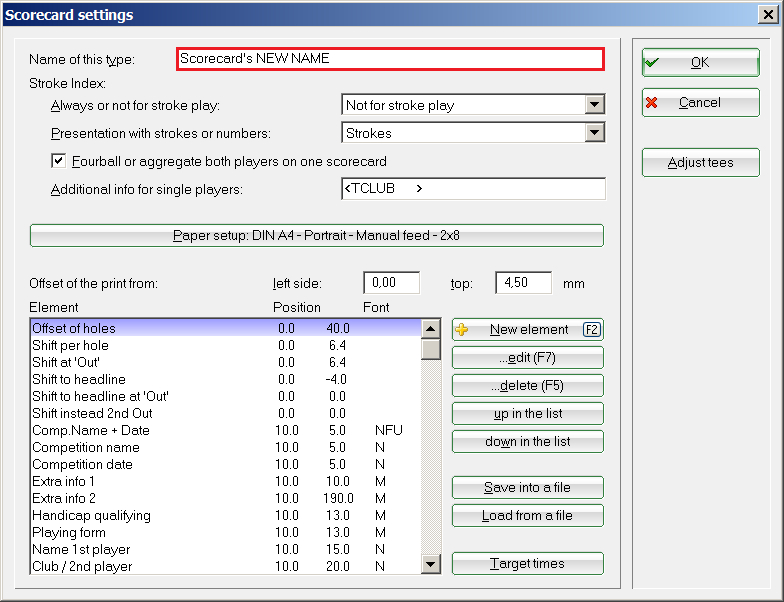784x602 pixels.
Task: Click the ...delete (F5) button
Action: (x=527, y=386)
